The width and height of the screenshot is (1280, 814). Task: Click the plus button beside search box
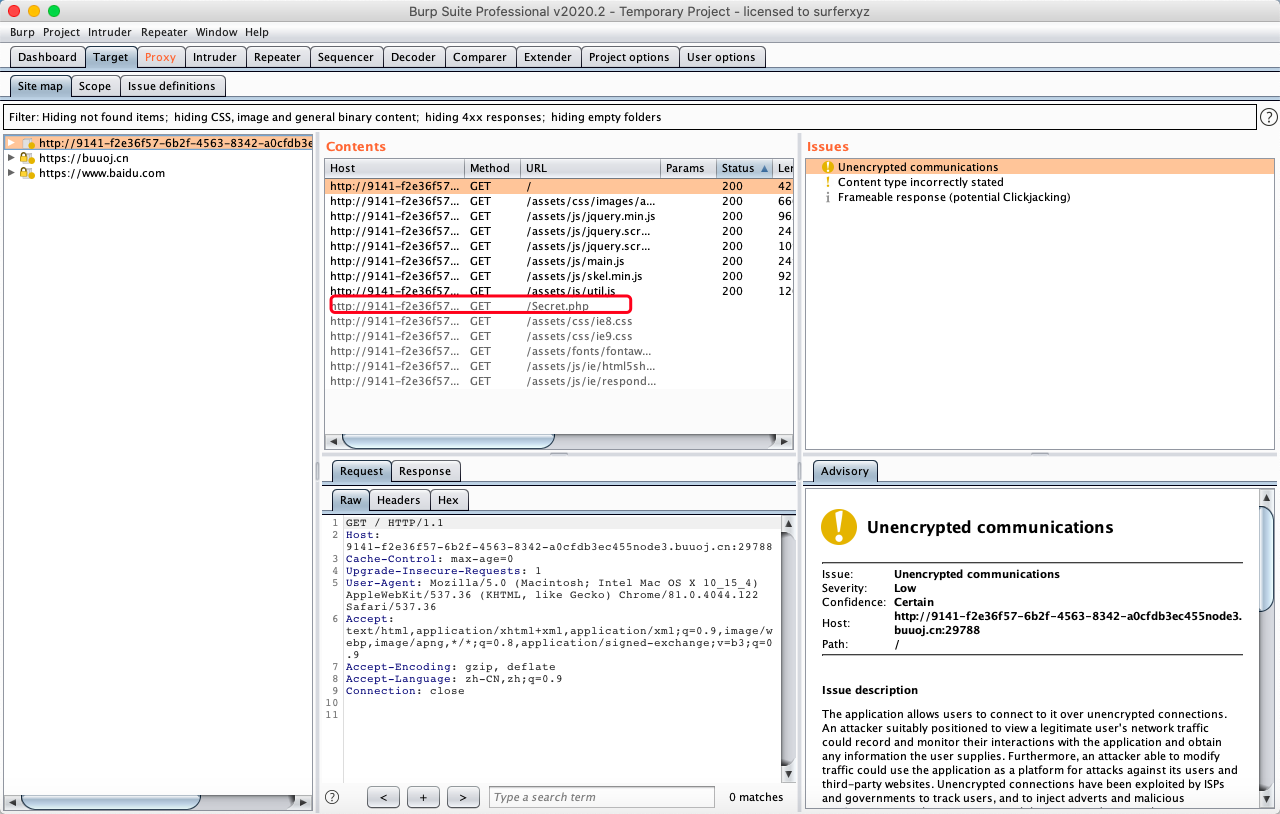tap(423, 797)
